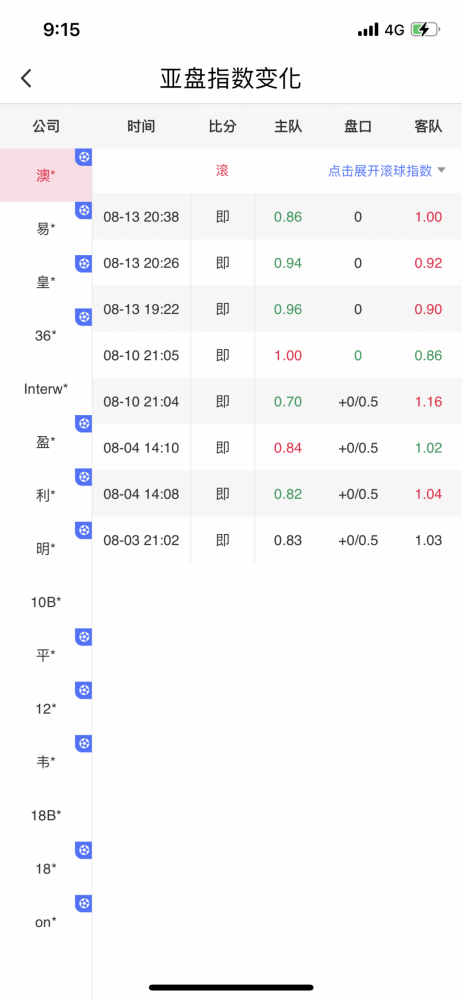Tap the 盘口 column header

pos(357,127)
